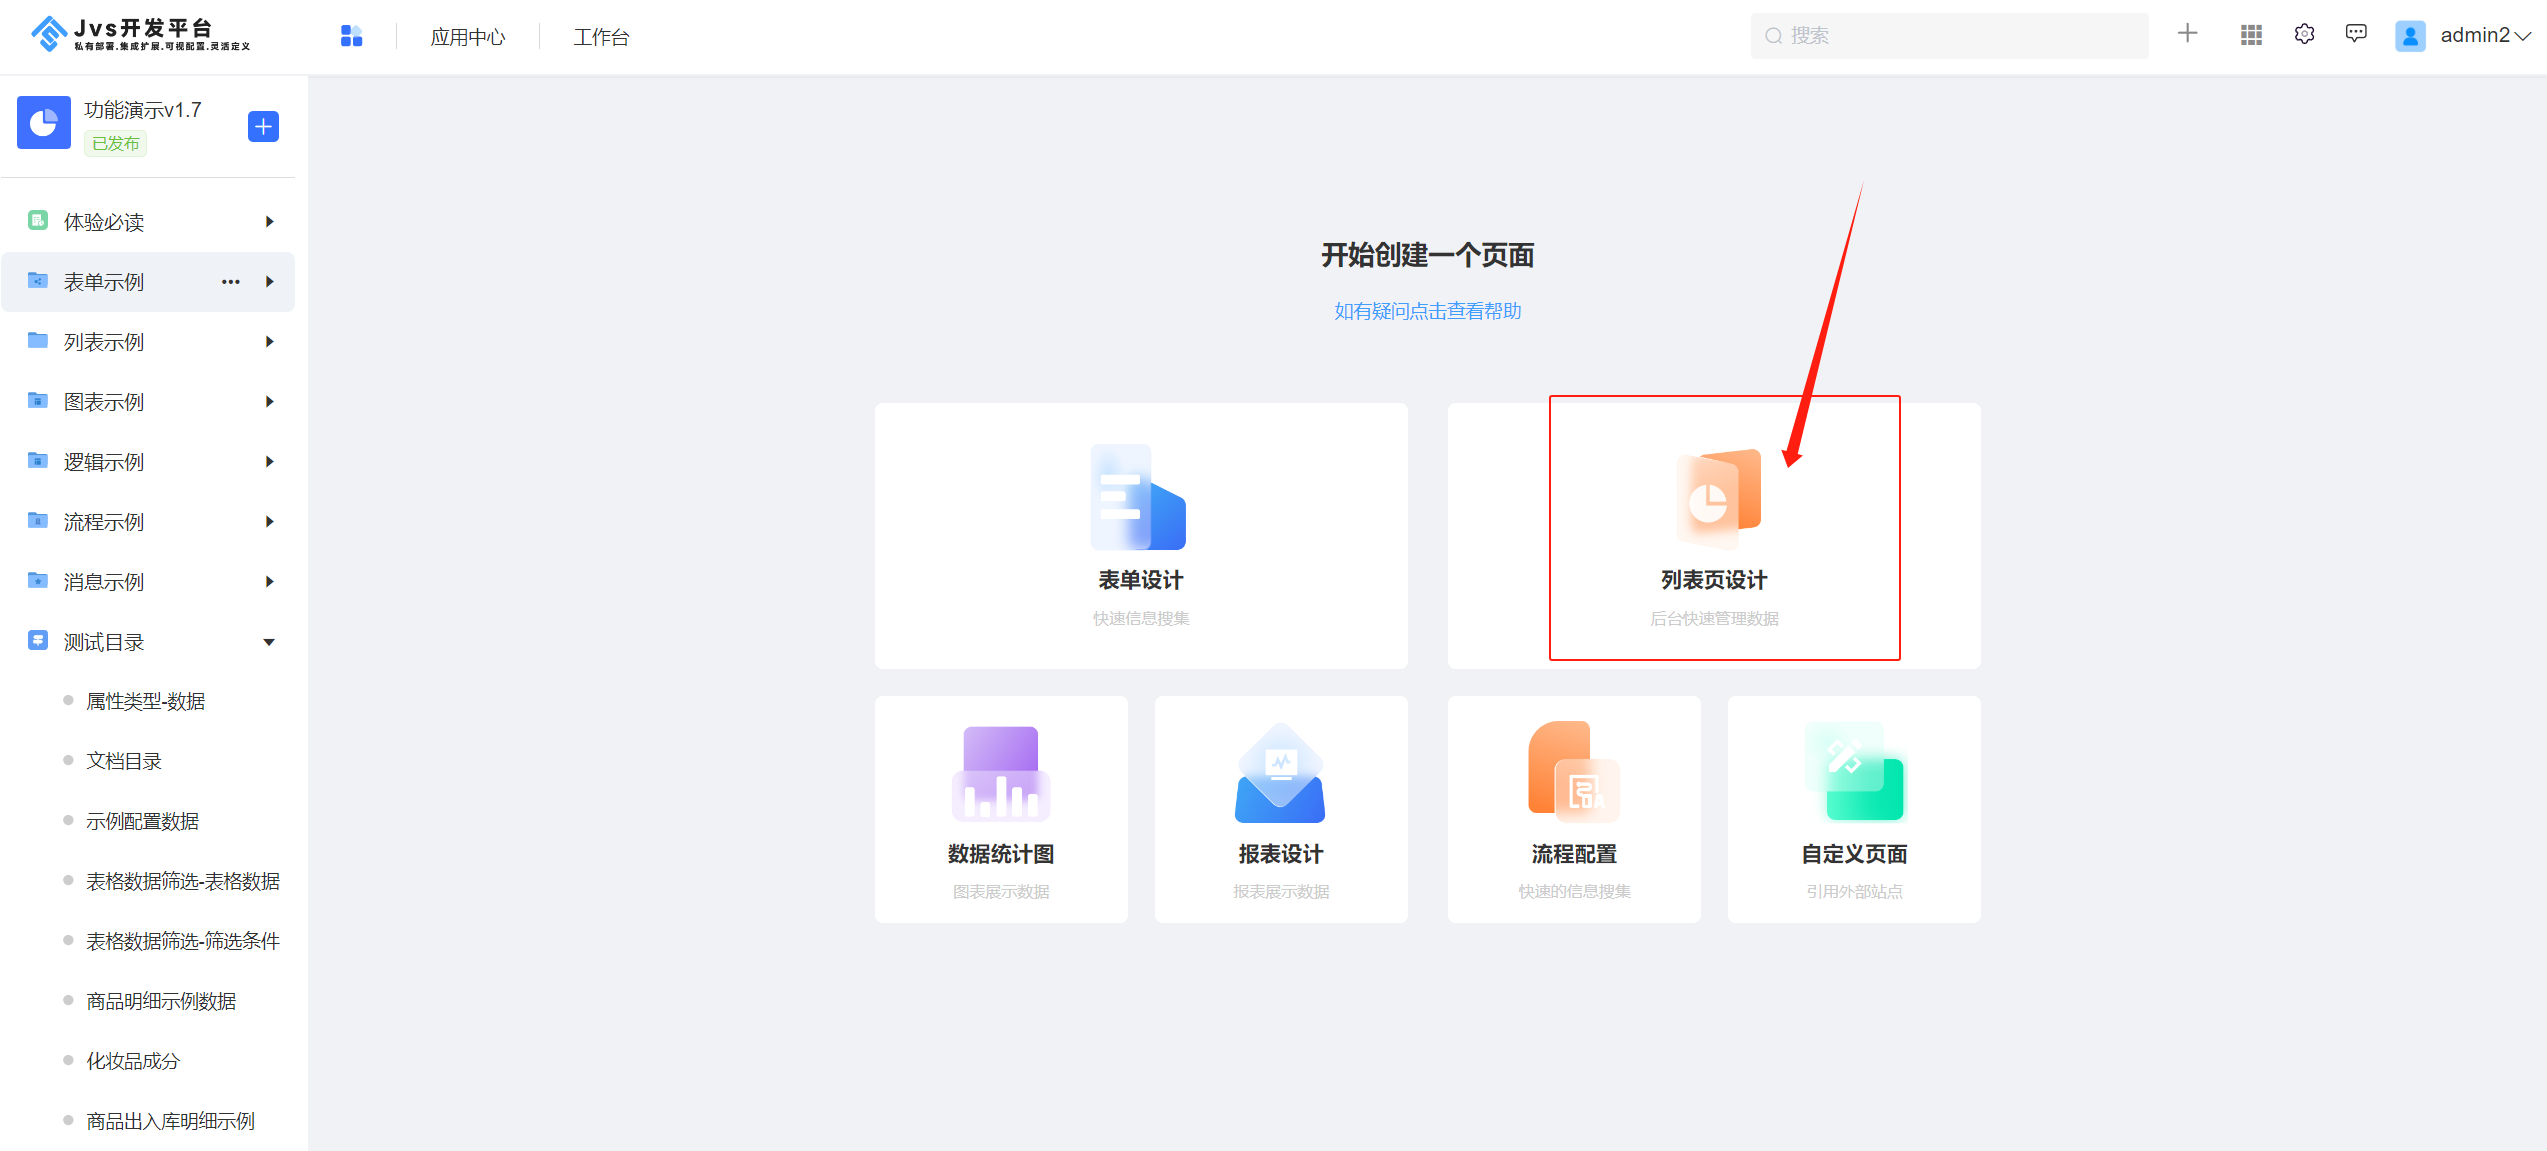The height and width of the screenshot is (1151, 2547).
Task: Expand the 体验必读 folder arrow
Action: tap(269, 222)
